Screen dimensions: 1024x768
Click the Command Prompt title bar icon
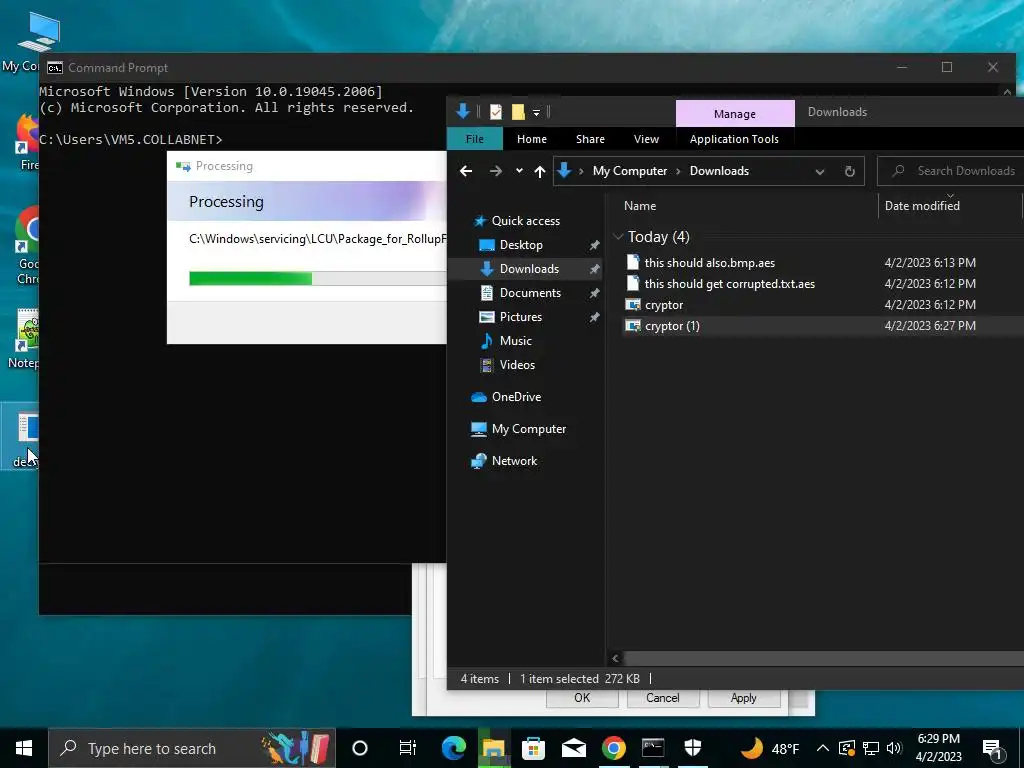(55, 68)
